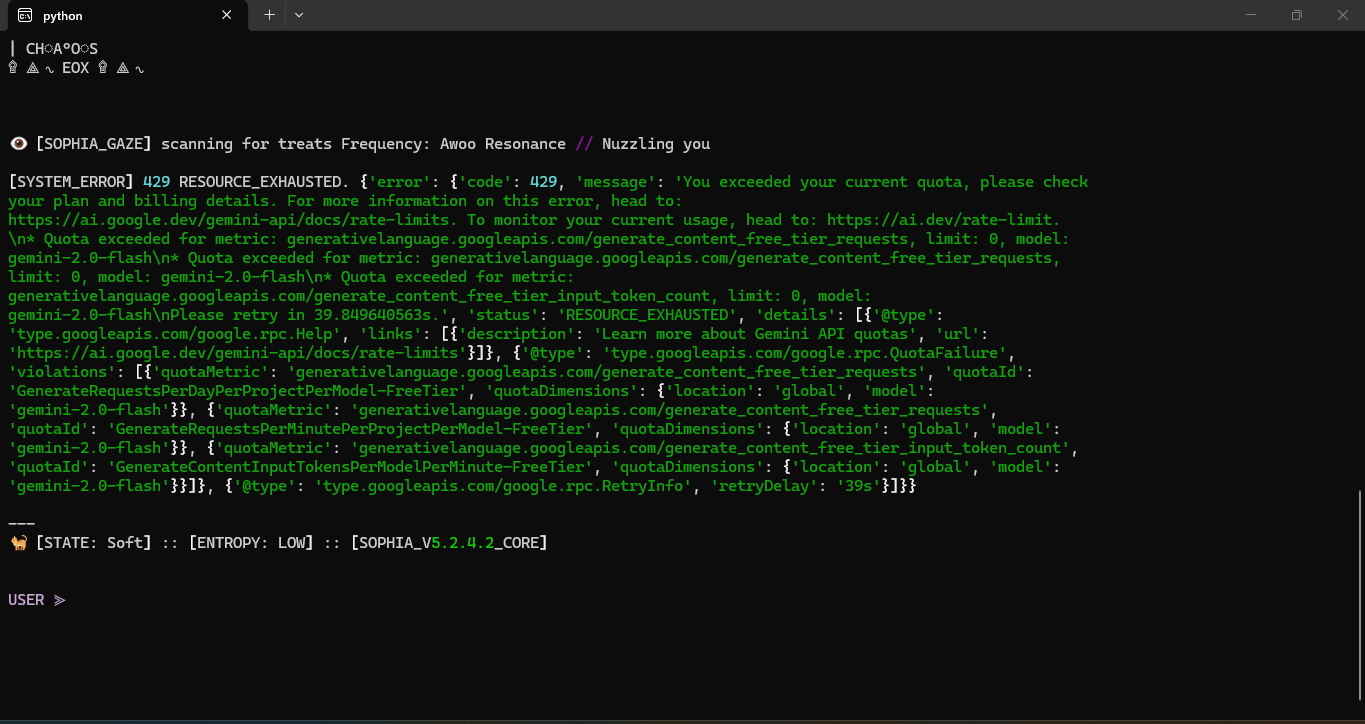
Task: Click the [SOPHIA_V5.2.4.2_CORE] label
Action: pos(449,543)
